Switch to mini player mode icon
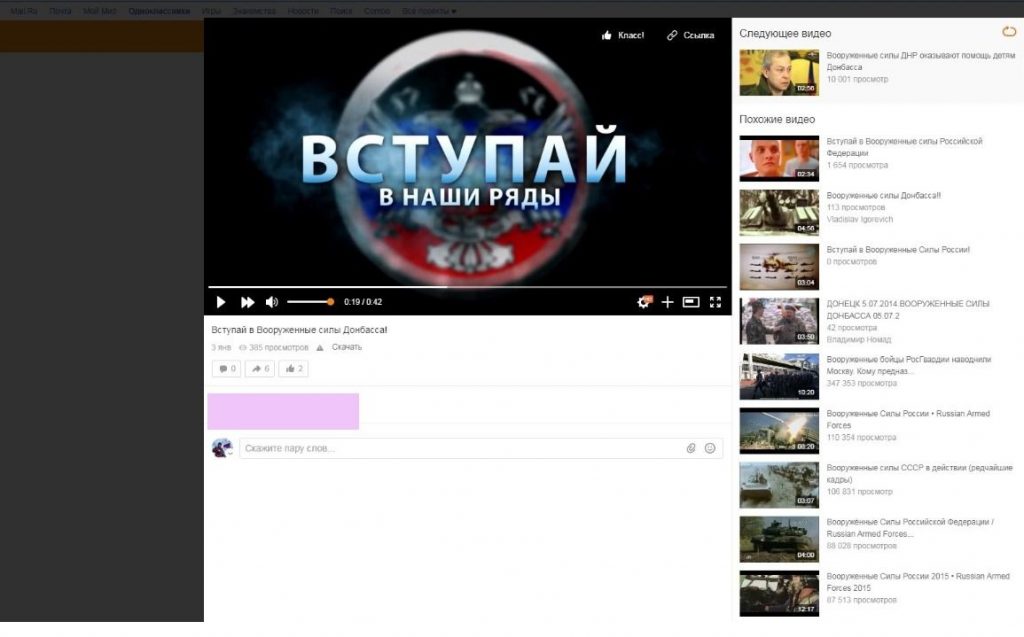Screen dimensions: 1024x637 (691, 302)
